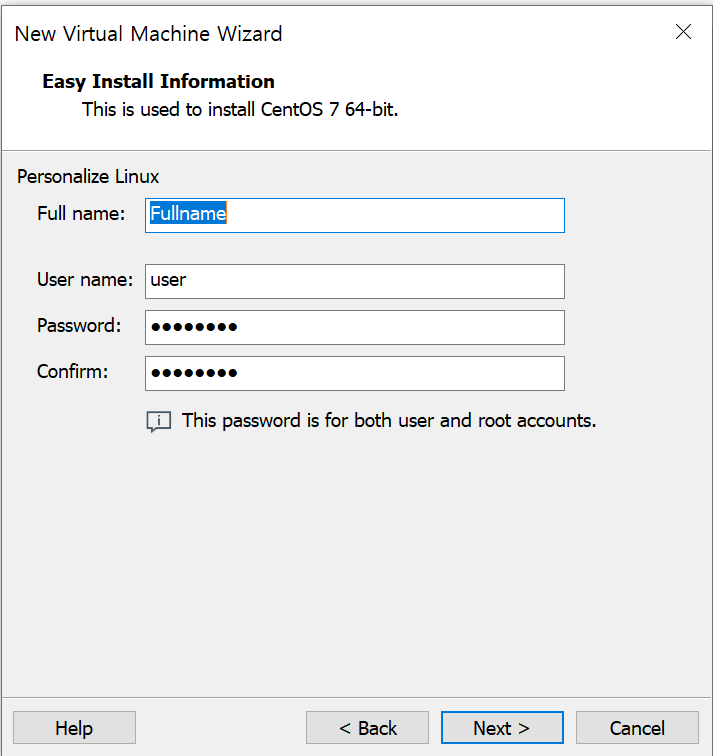Click the User name input field
Image resolution: width=713 pixels, height=756 pixels.
pos(355,281)
